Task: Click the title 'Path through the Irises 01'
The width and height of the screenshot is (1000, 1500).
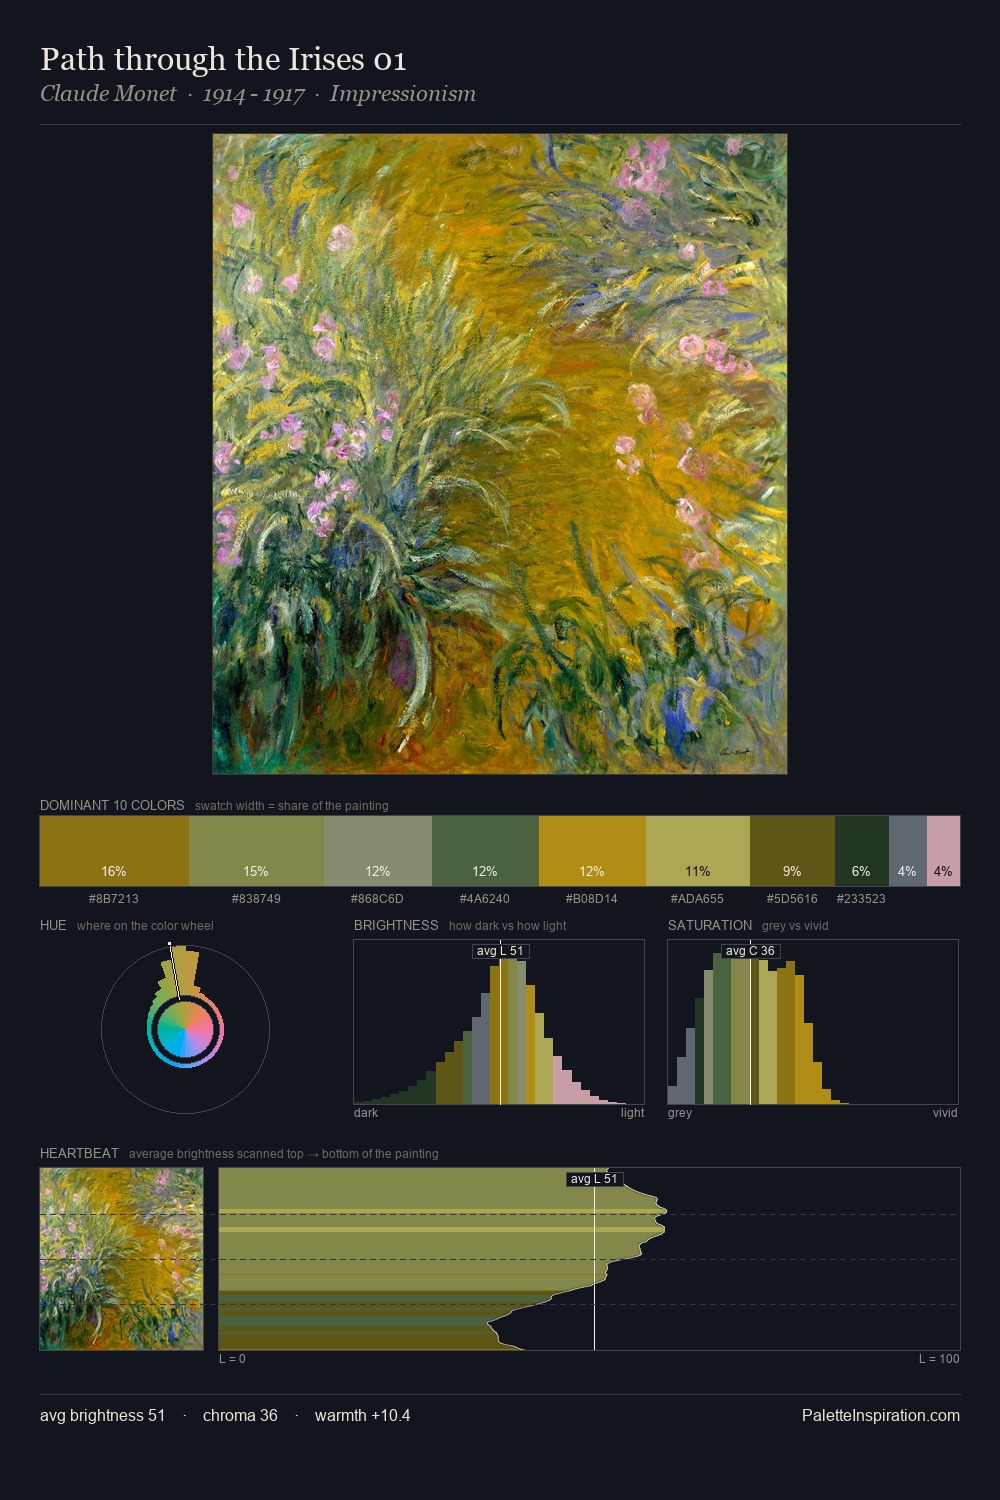Action: point(223,59)
